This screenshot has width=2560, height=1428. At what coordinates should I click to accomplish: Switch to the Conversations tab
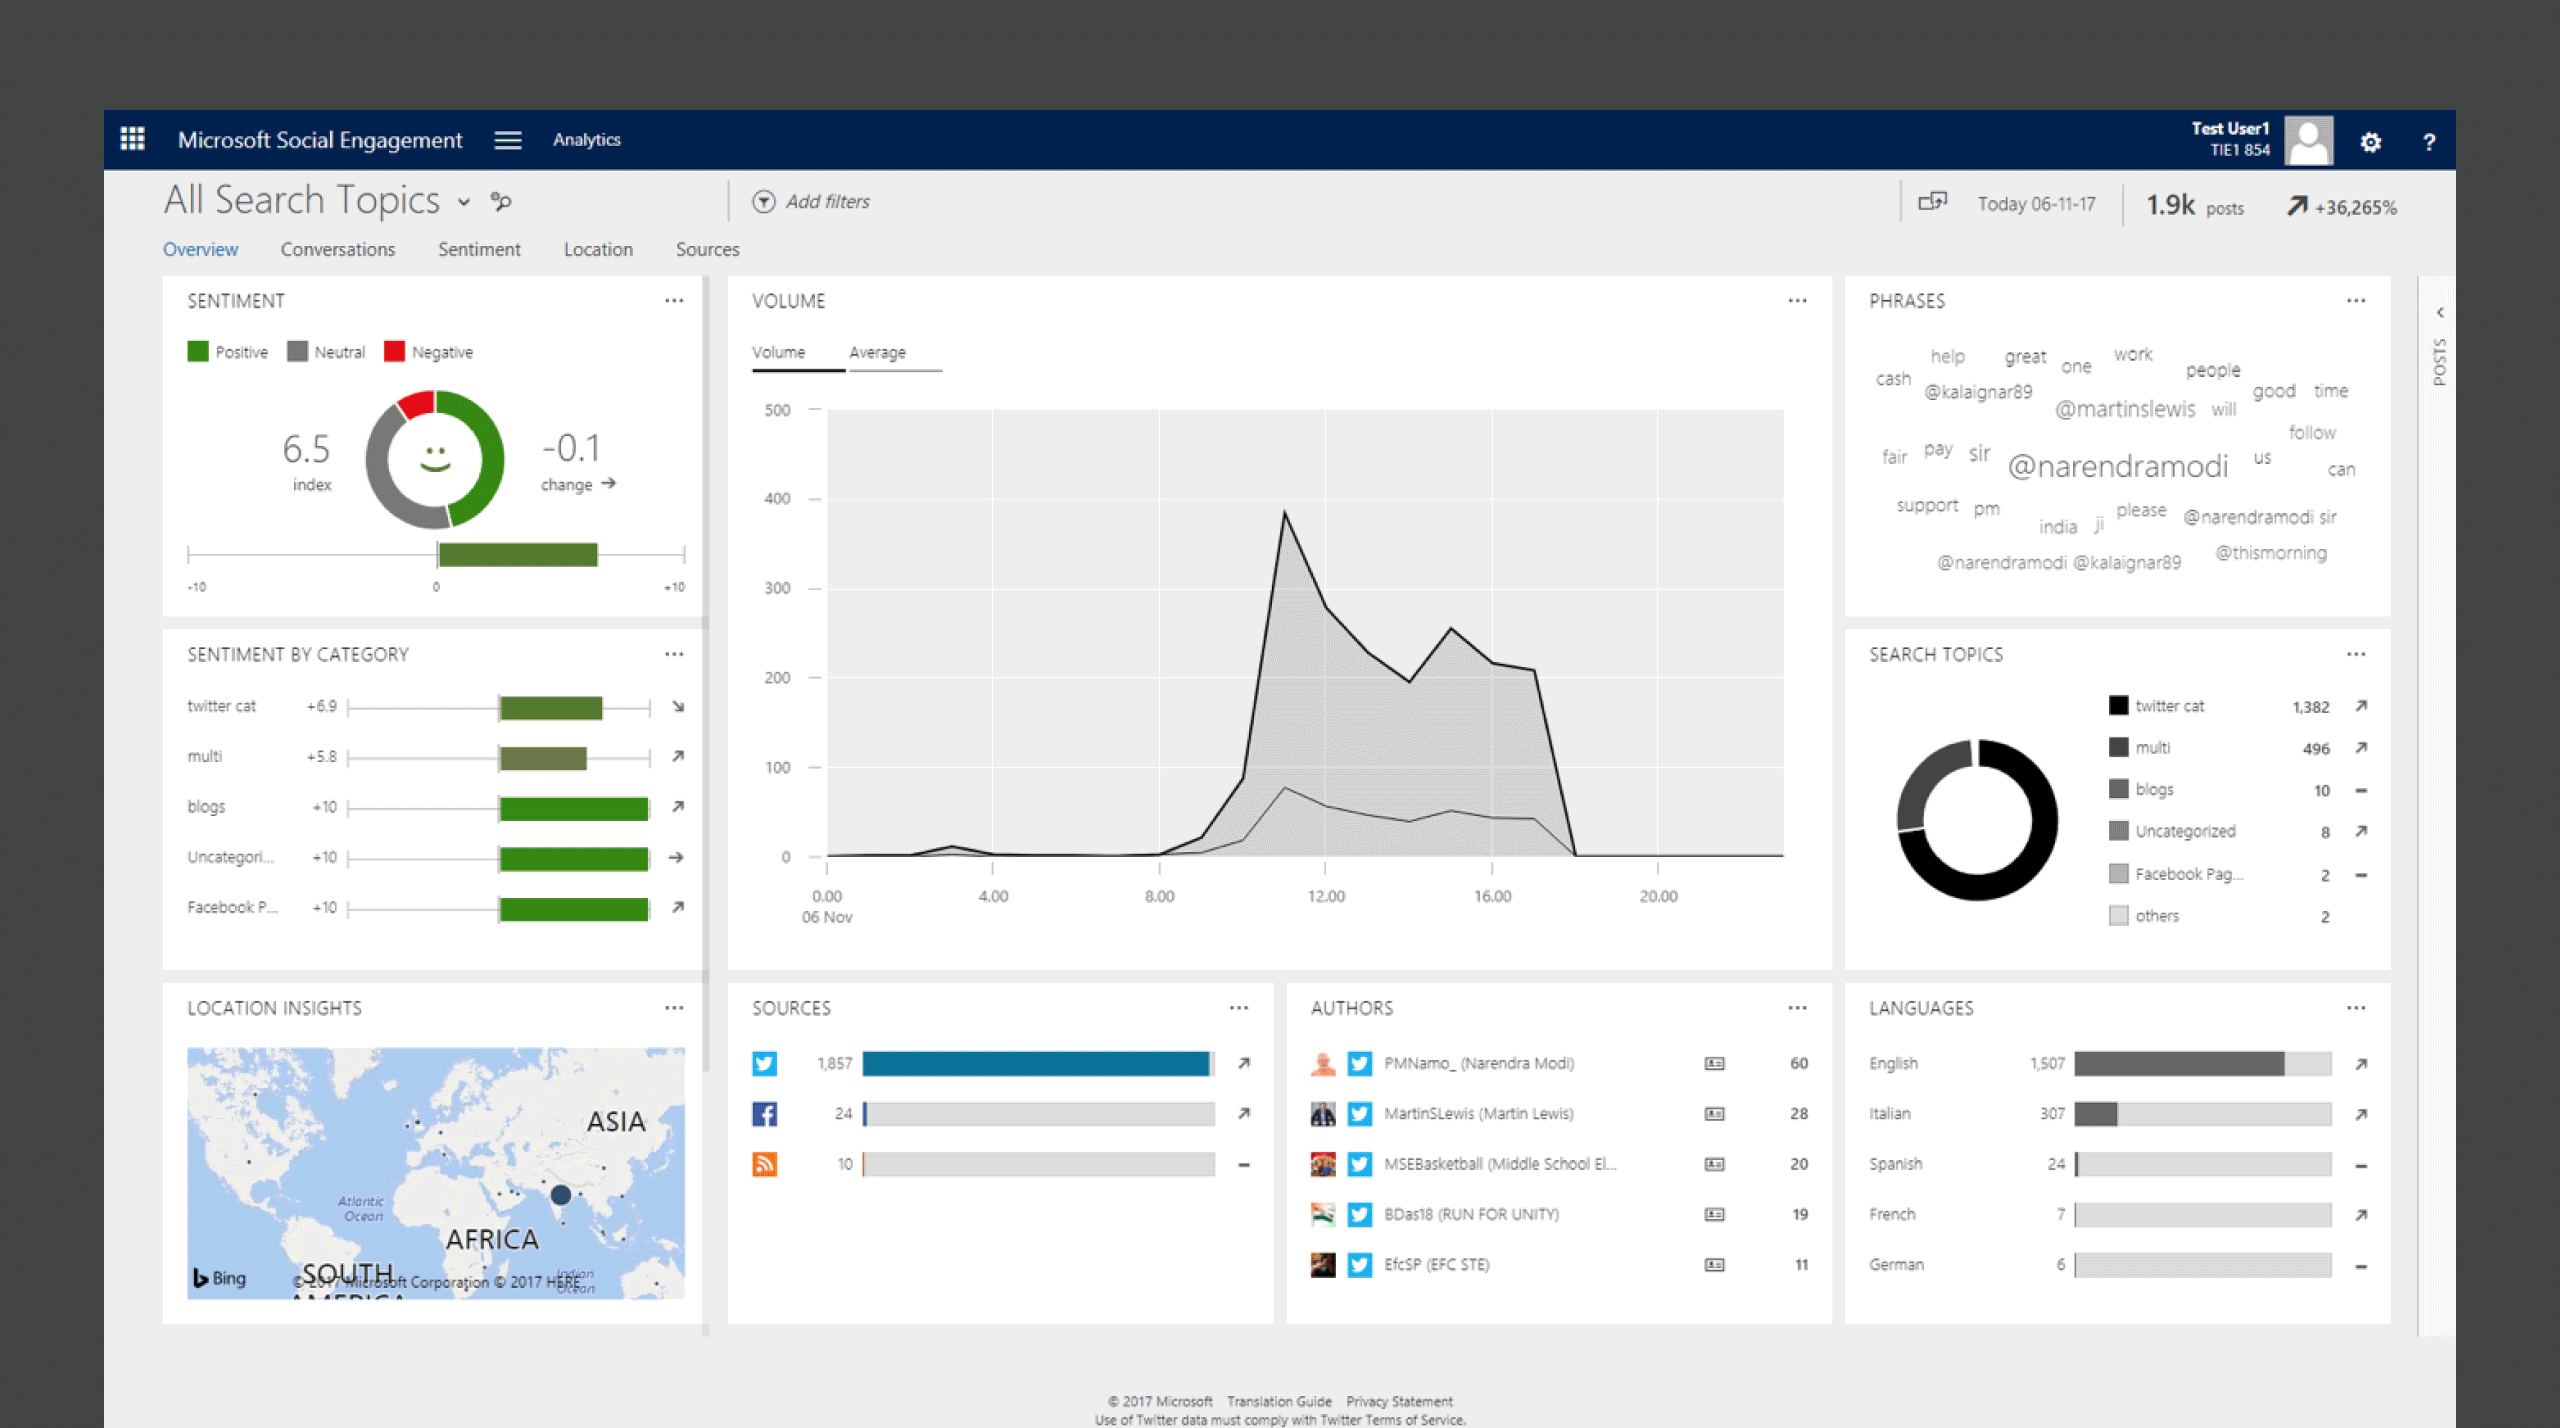click(337, 249)
